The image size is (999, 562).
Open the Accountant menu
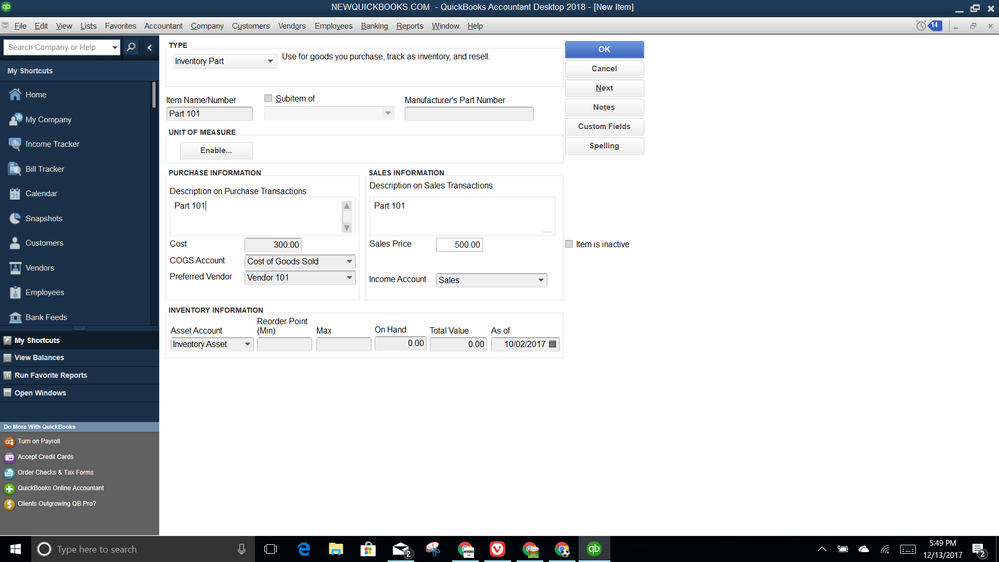click(163, 26)
